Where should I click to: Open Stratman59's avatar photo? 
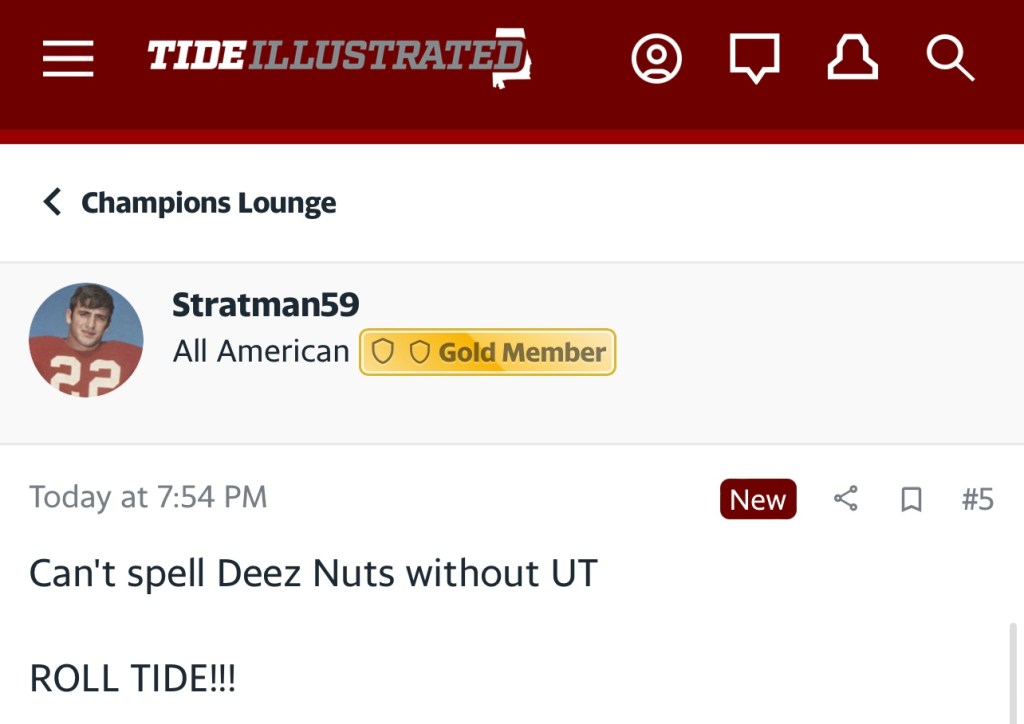86,340
